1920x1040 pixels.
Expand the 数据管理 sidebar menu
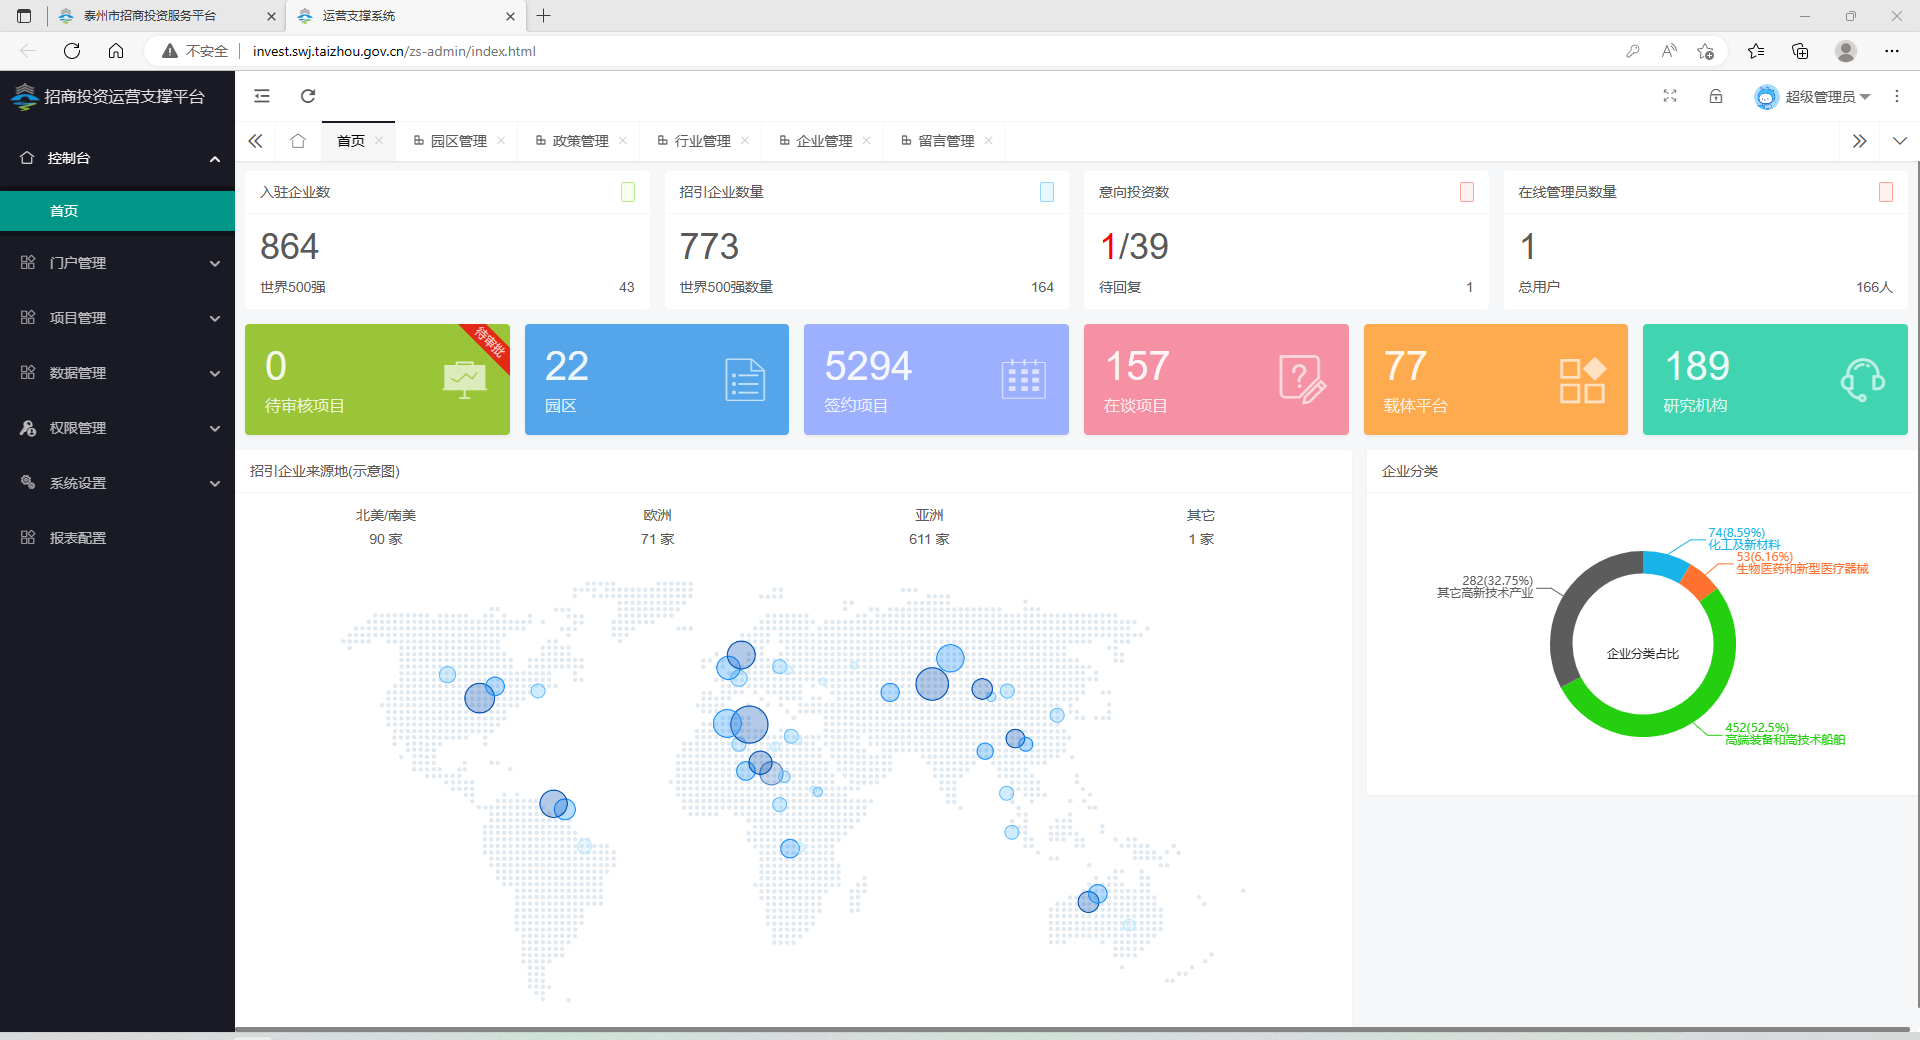pos(117,373)
